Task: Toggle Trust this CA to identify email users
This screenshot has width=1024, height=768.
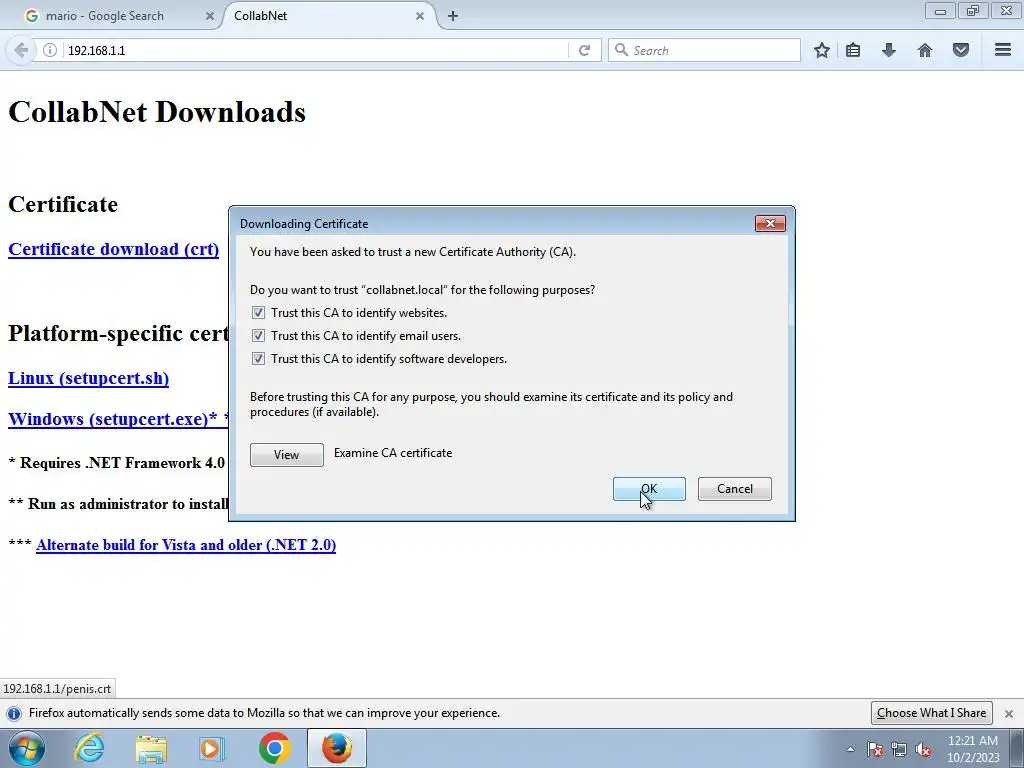Action: click(x=259, y=336)
